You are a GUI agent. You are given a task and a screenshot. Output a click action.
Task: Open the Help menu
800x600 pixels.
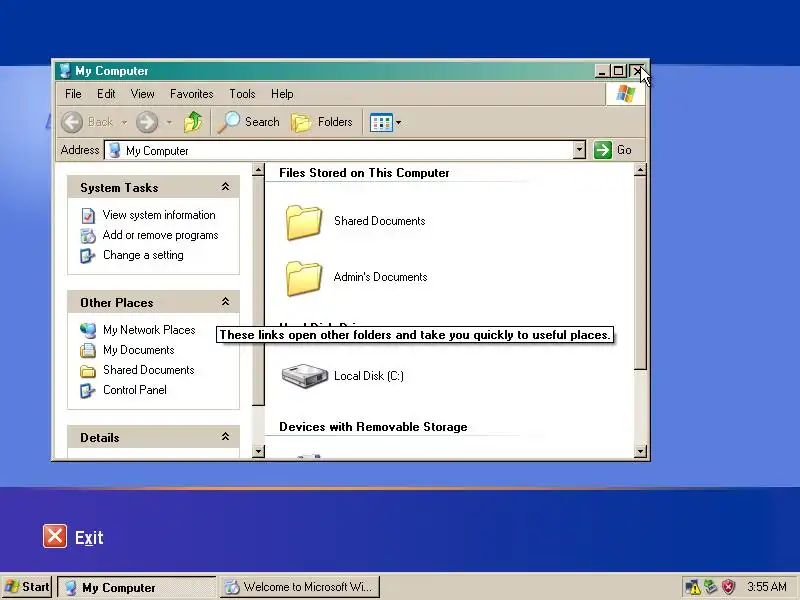(282, 94)
